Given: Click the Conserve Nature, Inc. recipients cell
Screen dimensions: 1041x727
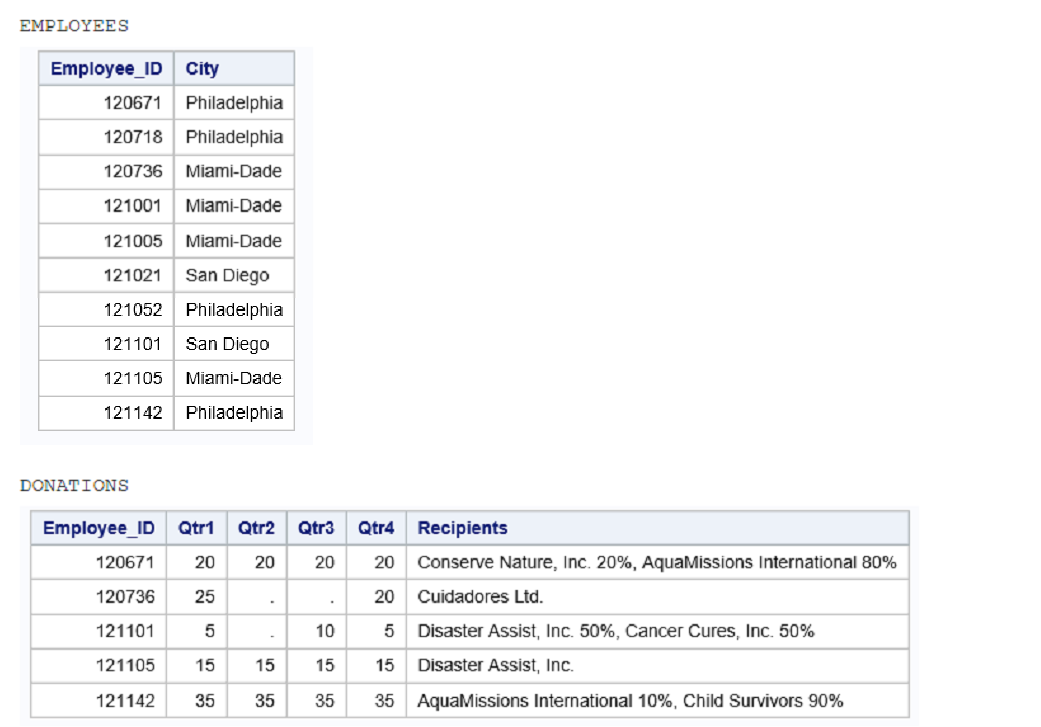Looking at the screenshot, I should click(x=656, y=562).
